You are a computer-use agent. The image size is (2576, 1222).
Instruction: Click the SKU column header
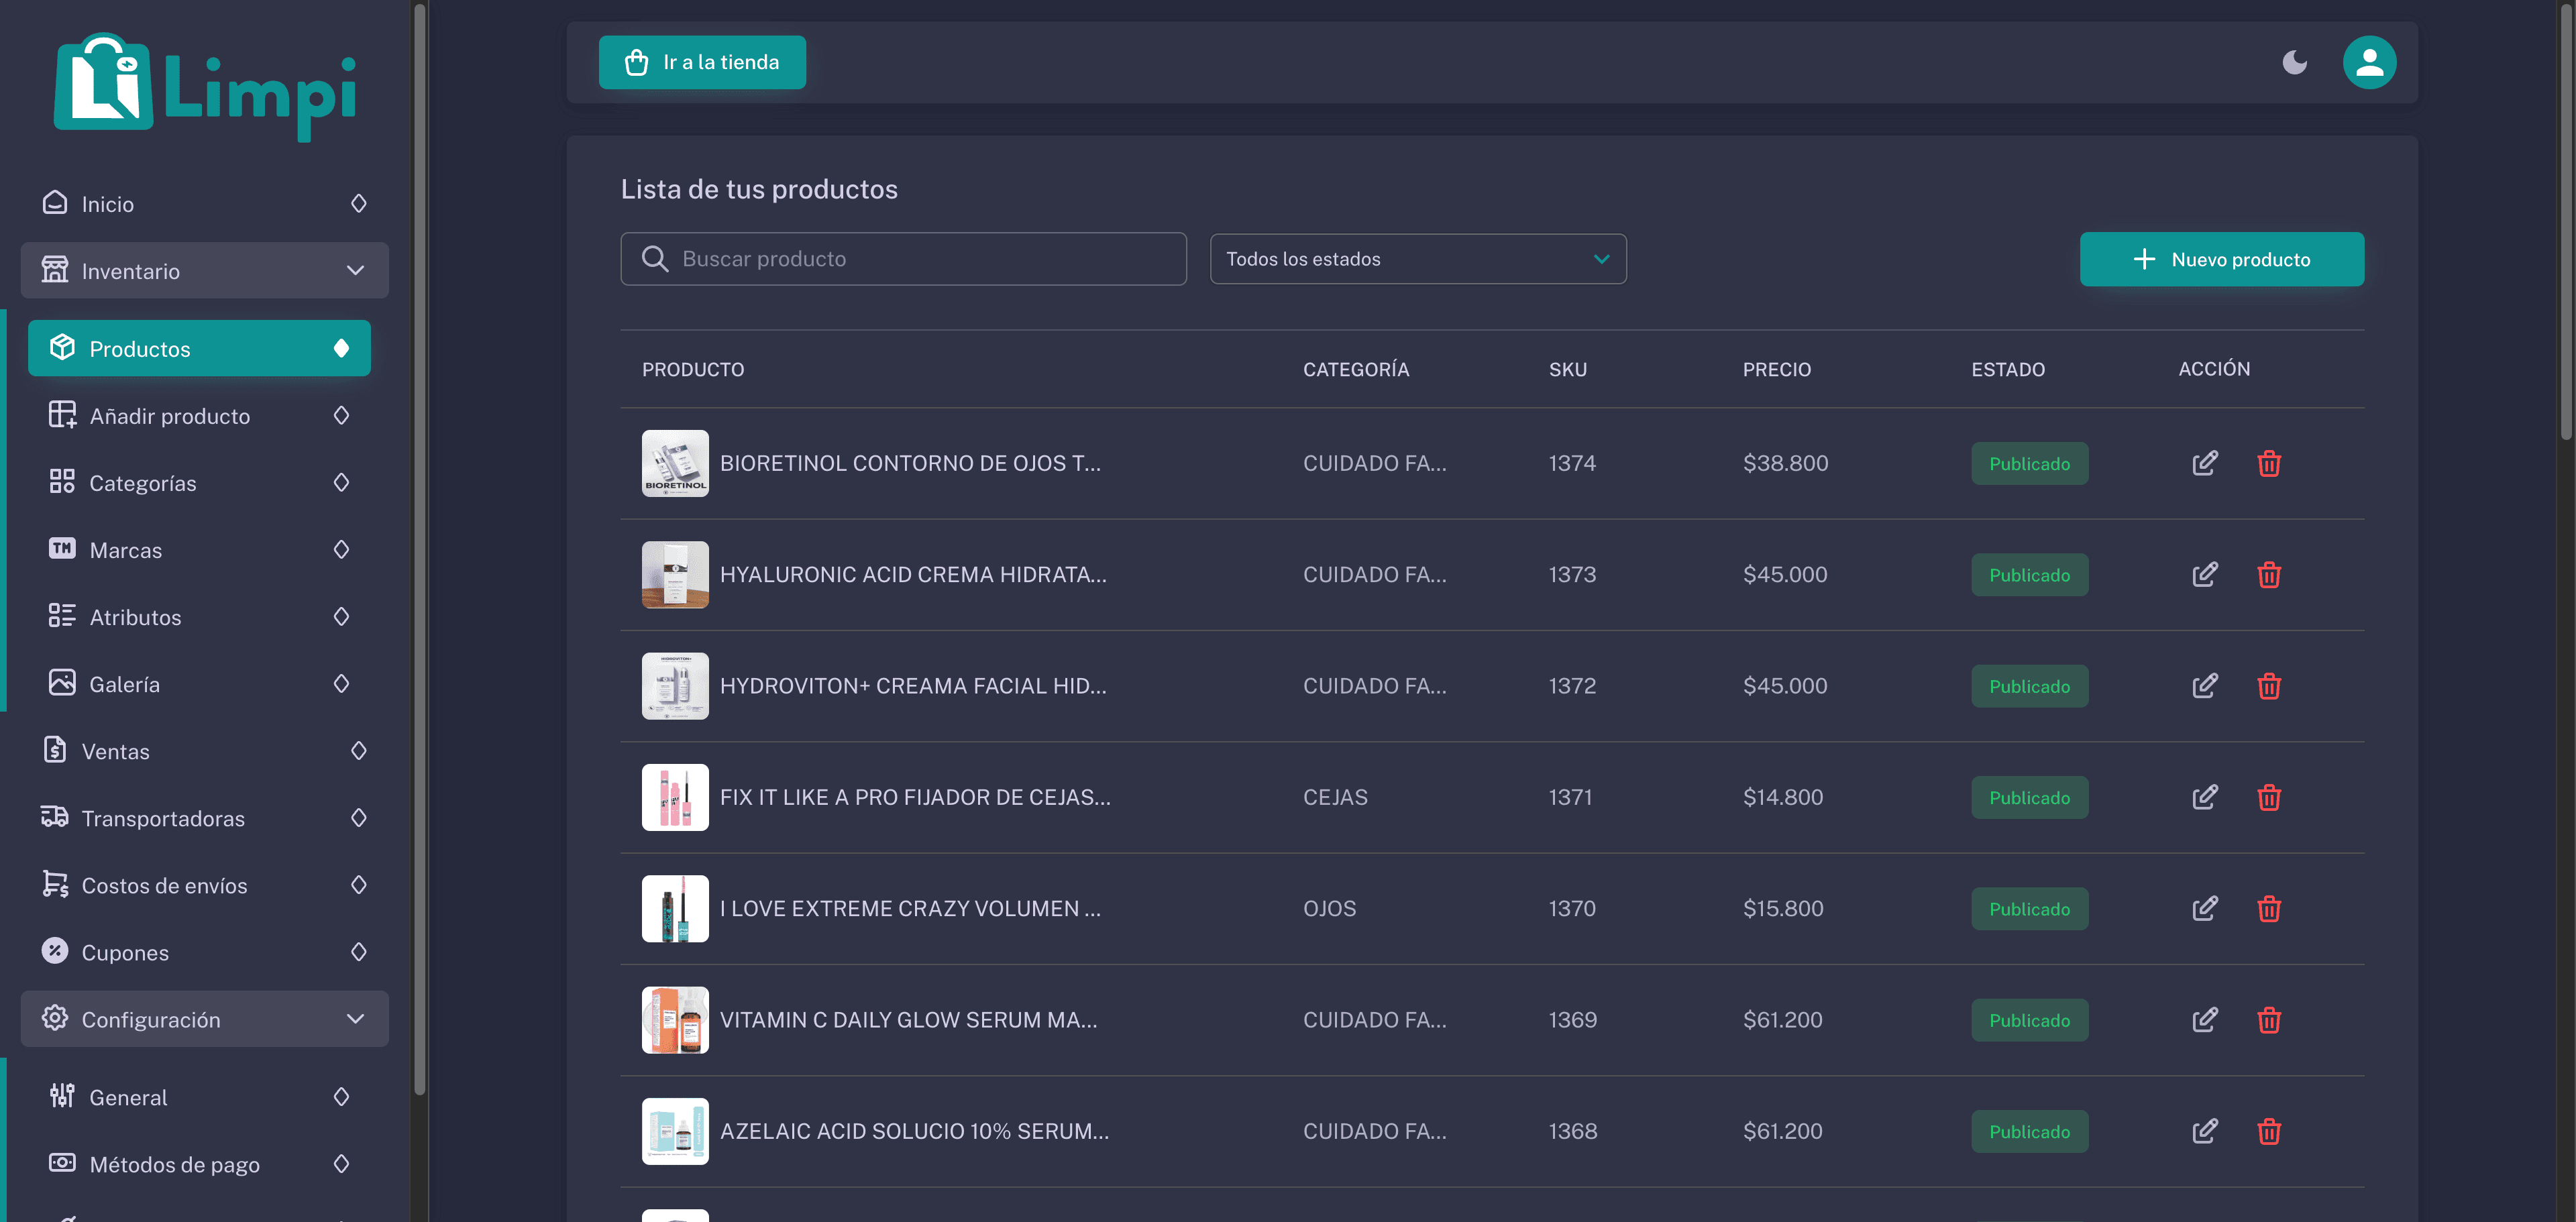click(1567, 369)
